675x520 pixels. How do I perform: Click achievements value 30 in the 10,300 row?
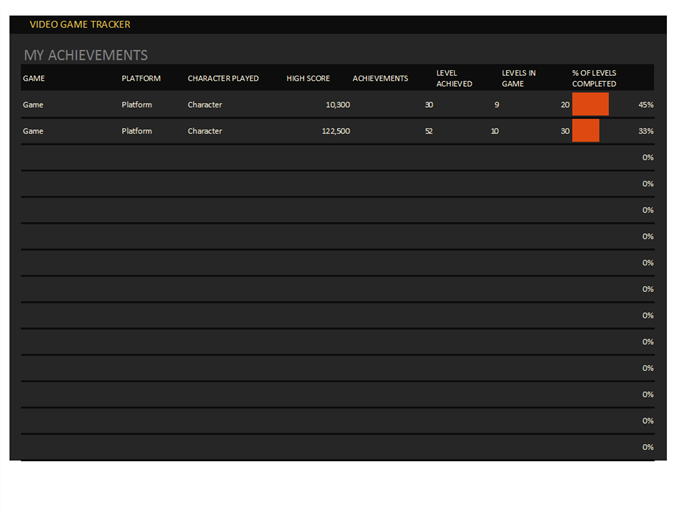429,105
